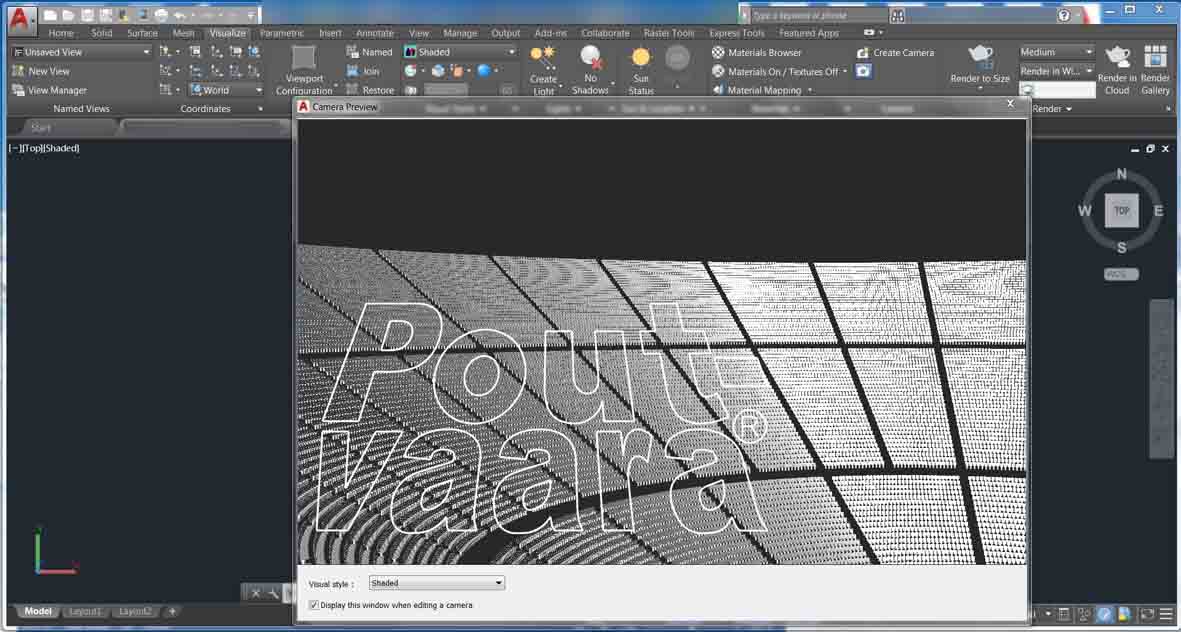Viewport: 1181px width, 632px height.
Task: Click the Material Mapping icon
Action: [x=718, y=90]
